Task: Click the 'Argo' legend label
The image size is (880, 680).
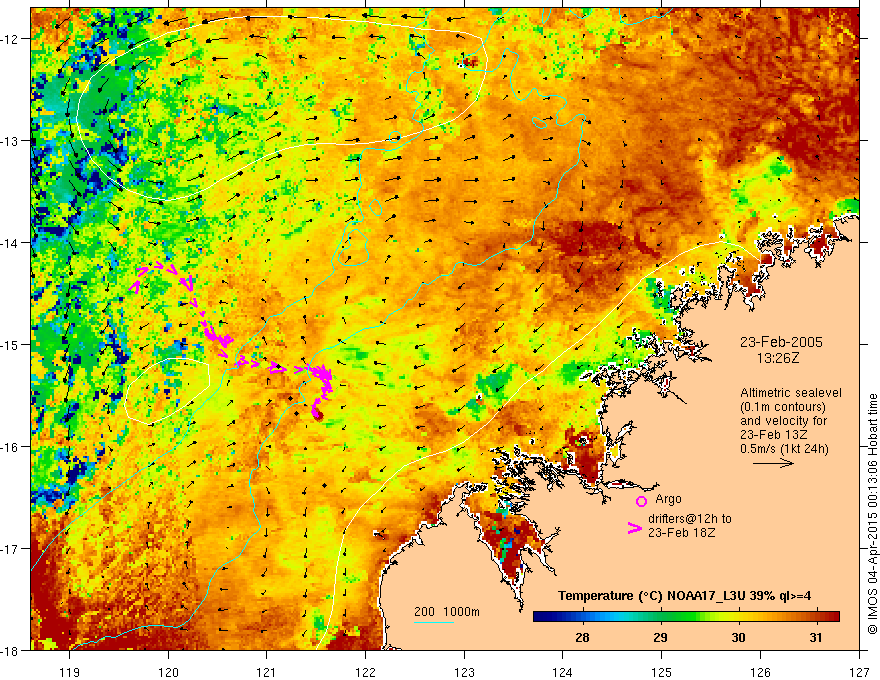Action: point(668,499)
